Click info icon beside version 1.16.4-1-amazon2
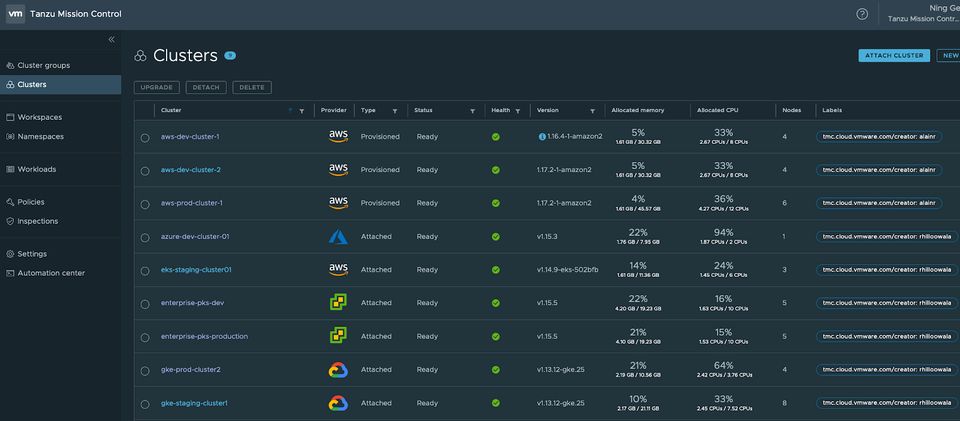Viewport: 960px width, 421px height. (542, 136)
